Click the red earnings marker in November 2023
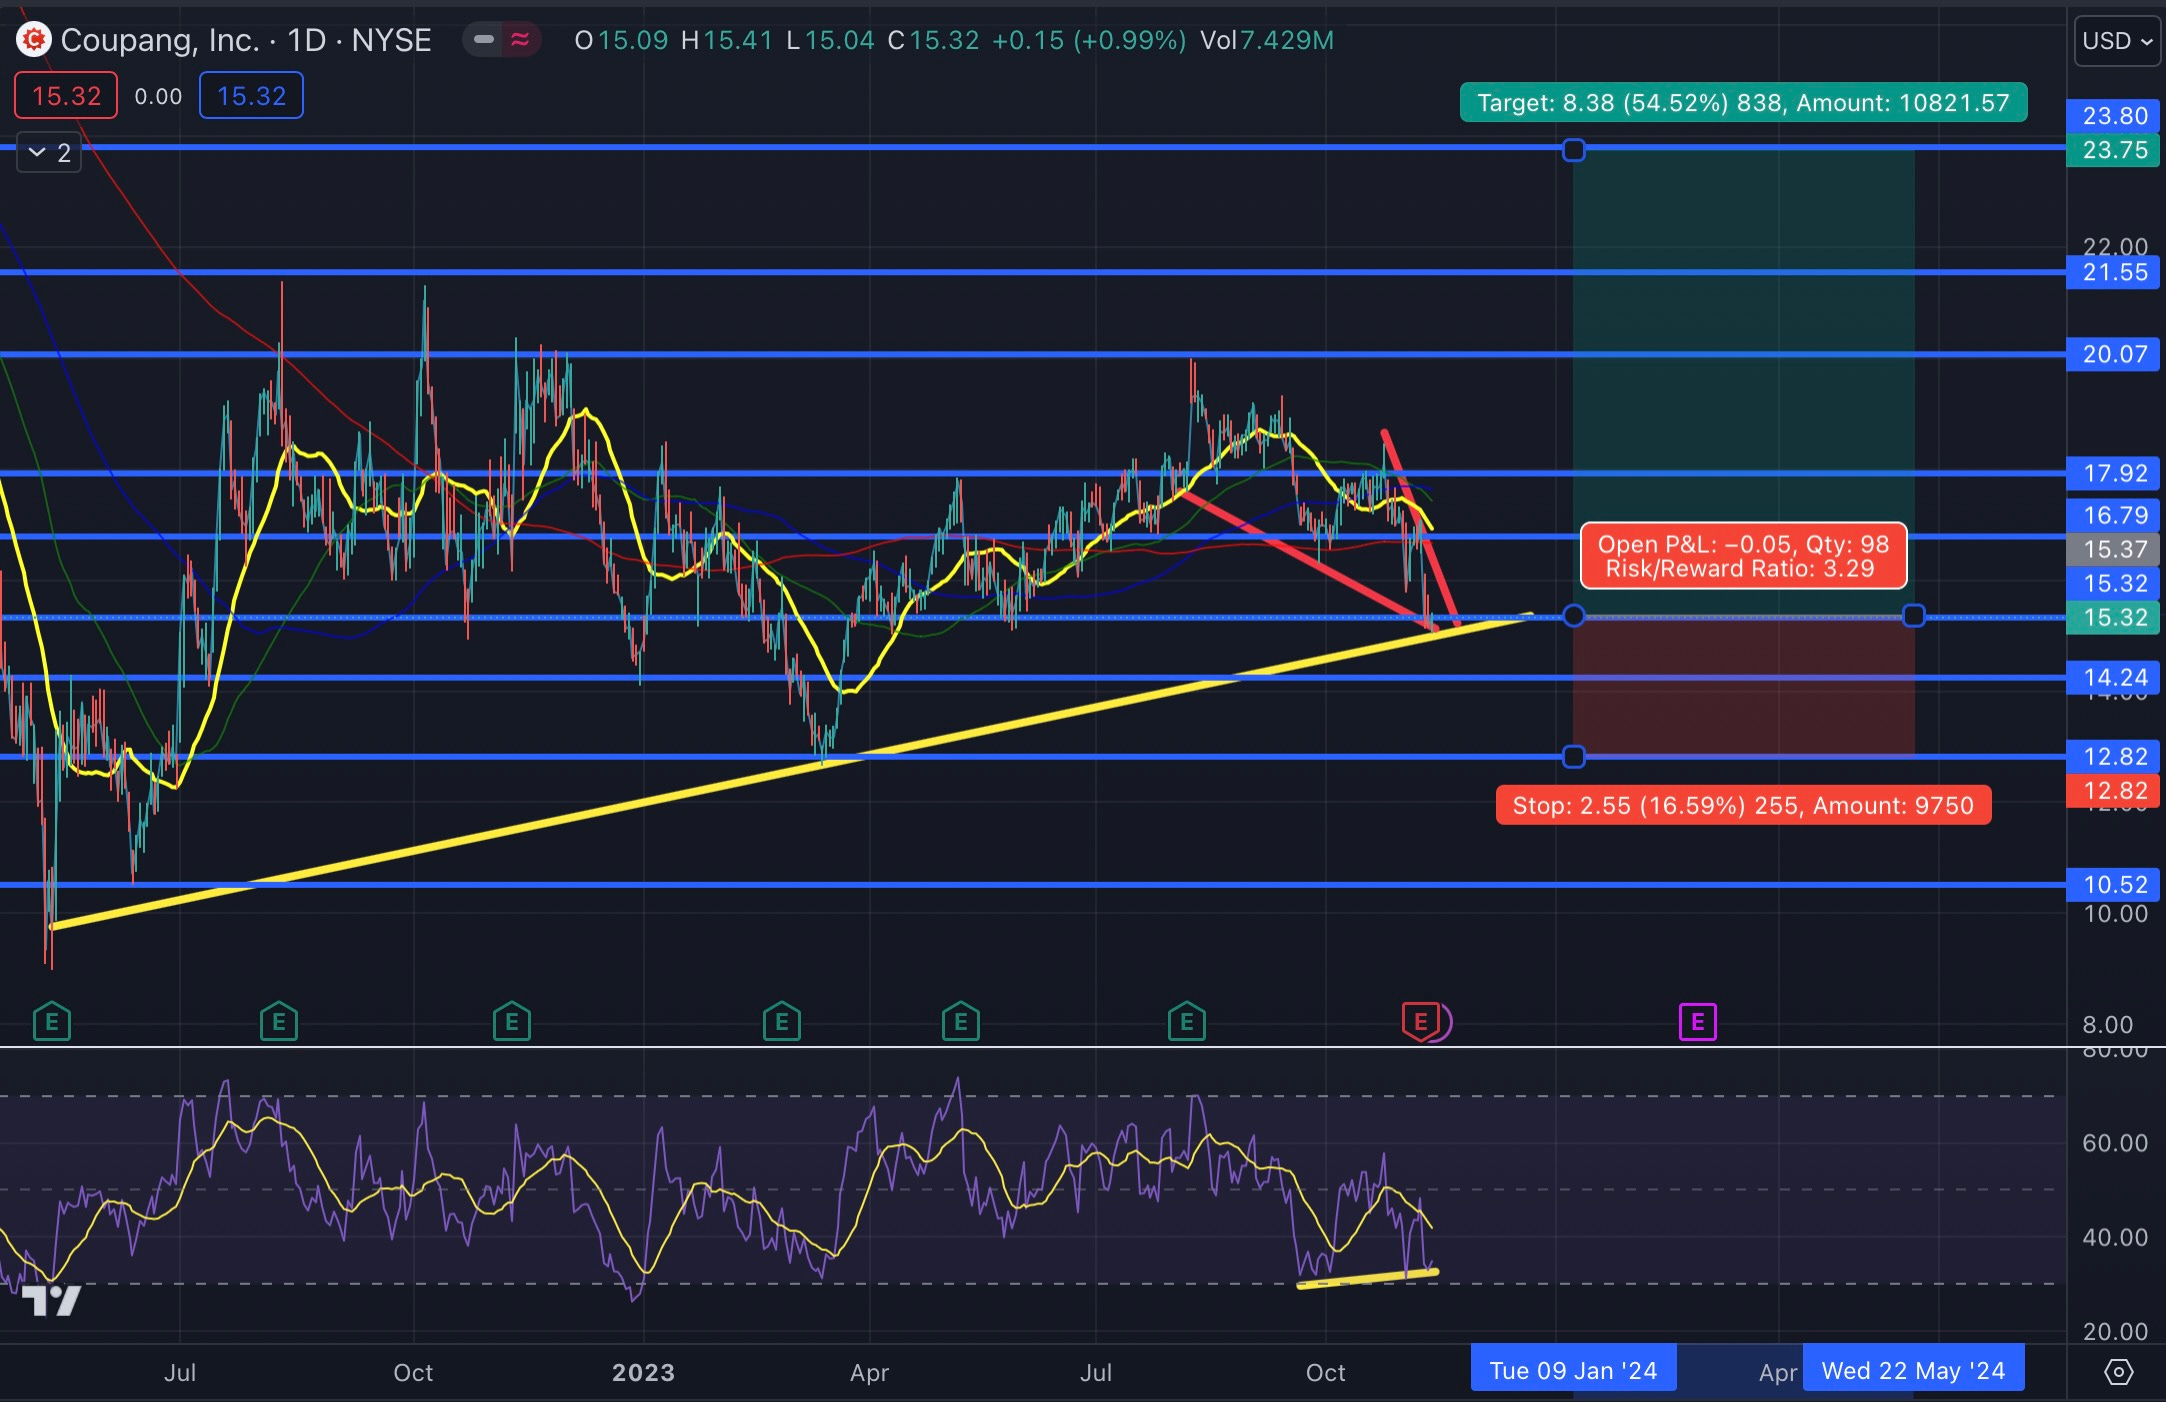Screen dimensions: 2166x1402 [1421, 1022]
